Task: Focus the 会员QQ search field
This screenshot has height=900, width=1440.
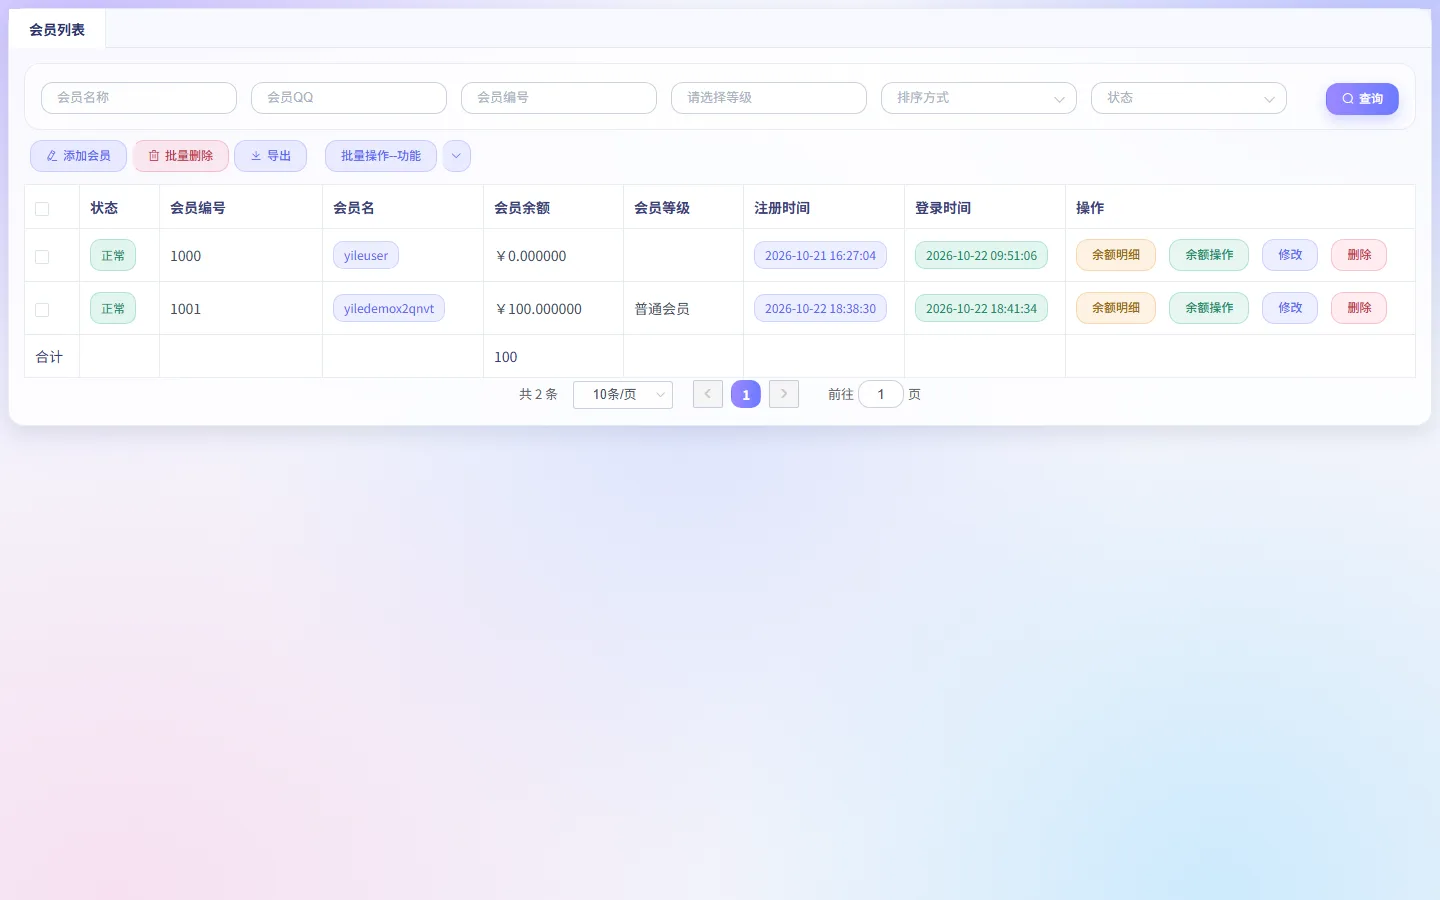Action: [349, 98]
